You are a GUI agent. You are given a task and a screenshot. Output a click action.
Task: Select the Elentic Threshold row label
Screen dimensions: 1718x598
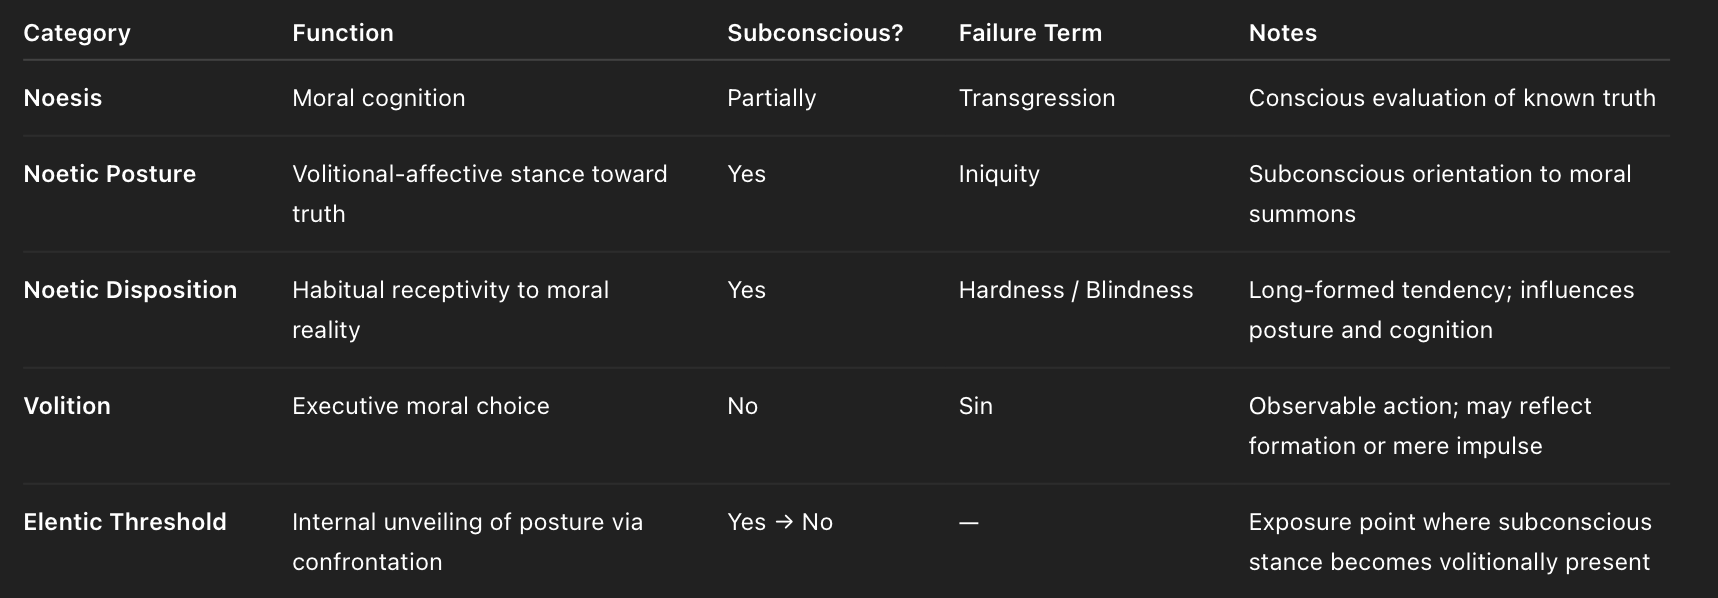tap(125, 522)
